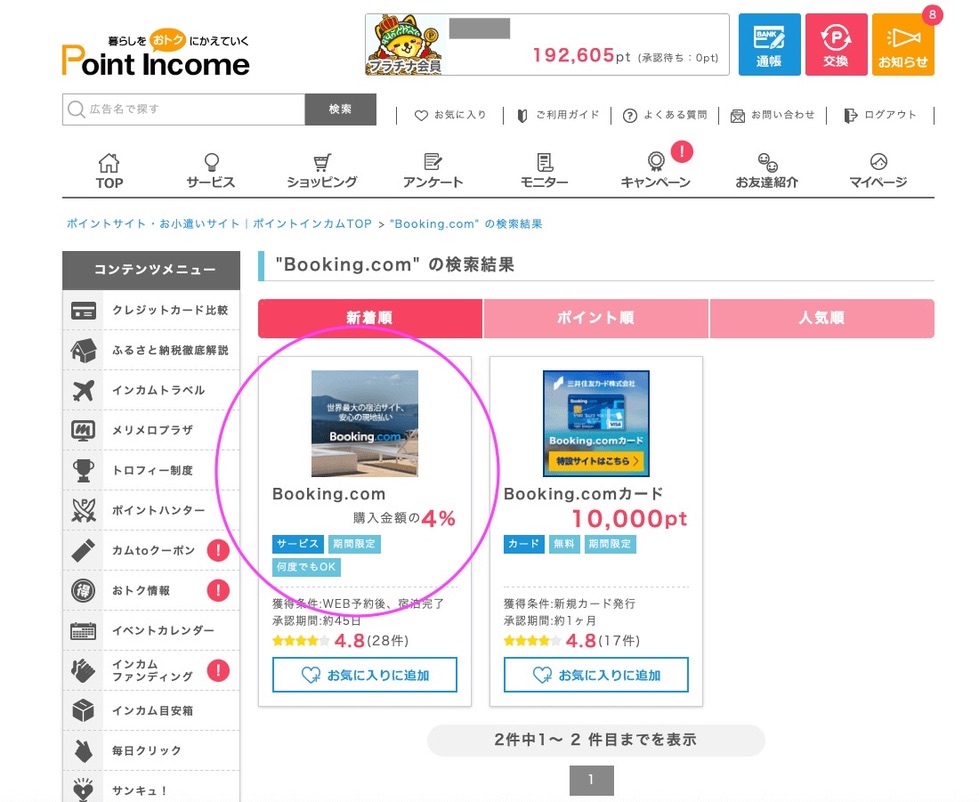Screen dimensions: 979x802
Task: Open マイページ navigation icon
Action: 878,170
